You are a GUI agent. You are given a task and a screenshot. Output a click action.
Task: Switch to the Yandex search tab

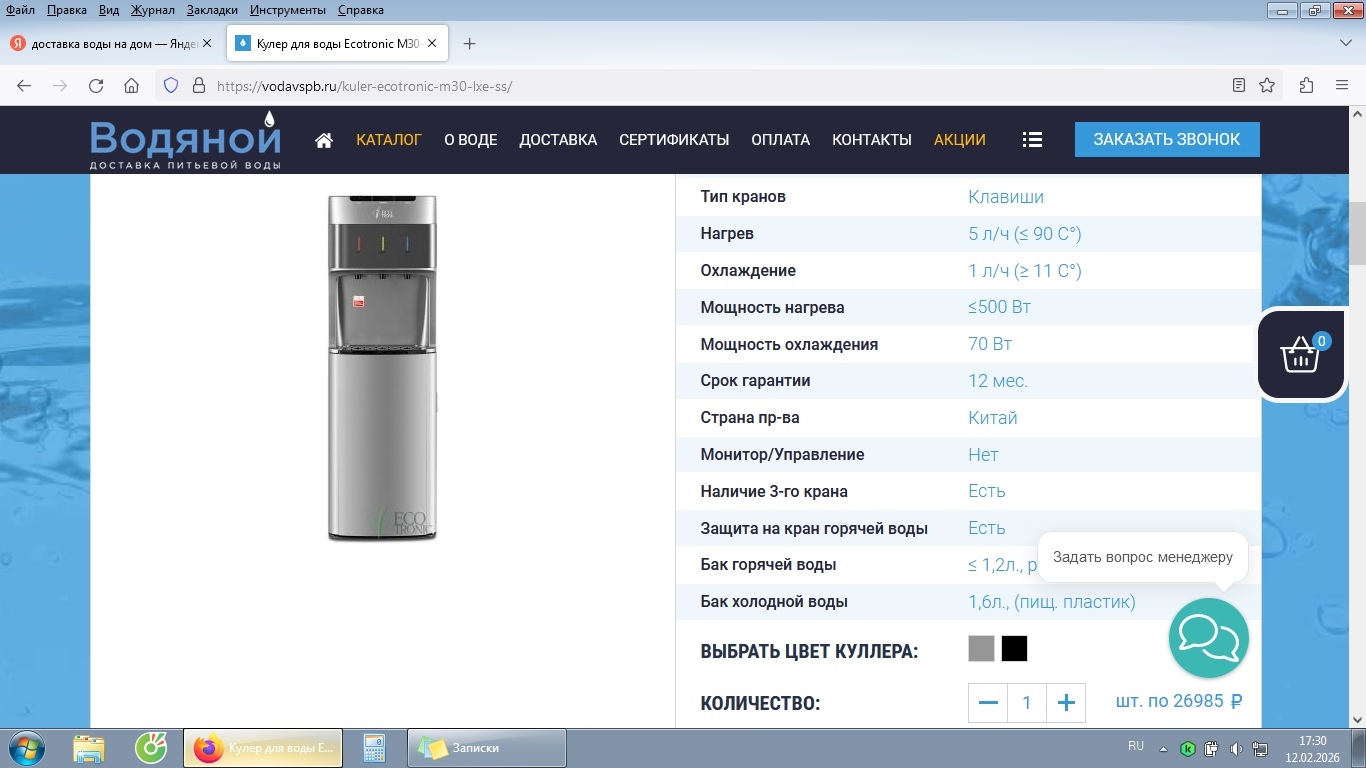click(112, 44)
